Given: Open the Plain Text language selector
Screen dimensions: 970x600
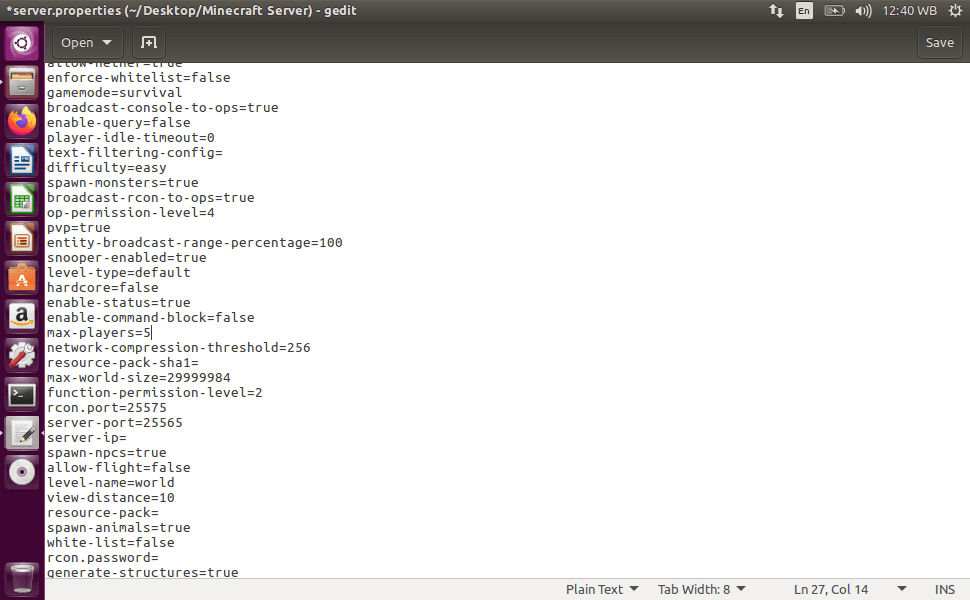Looking at the screenshot, I should pos(601,589).
